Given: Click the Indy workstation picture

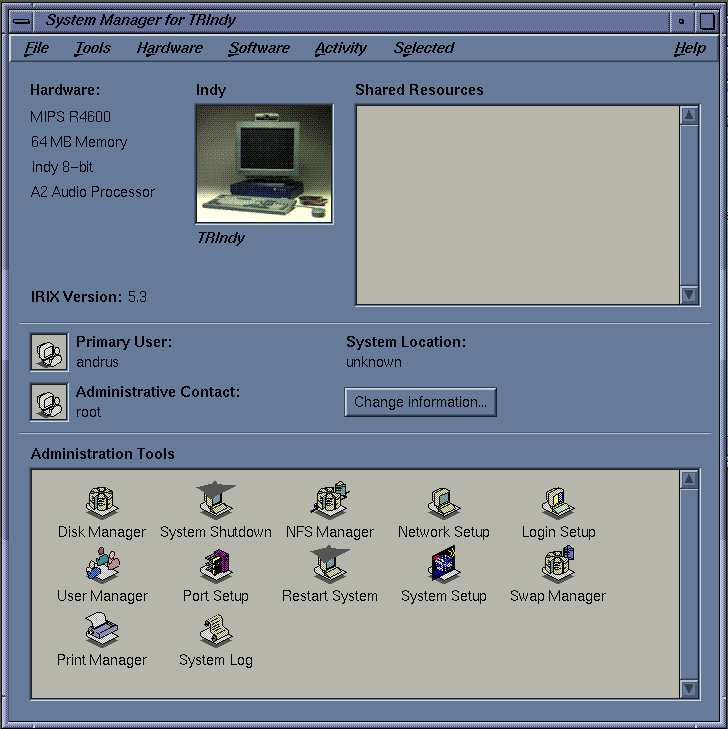Looking at the screenshot, I should (x=264, y=164).
